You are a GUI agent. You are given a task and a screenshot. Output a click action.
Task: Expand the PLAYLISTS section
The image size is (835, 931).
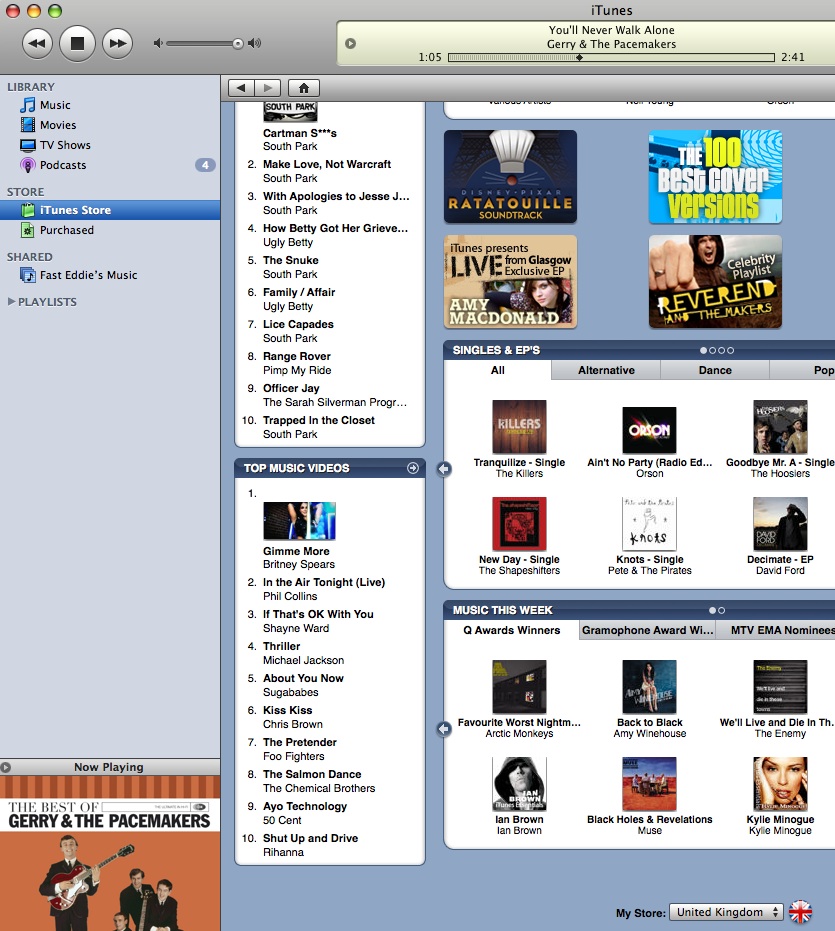(x=11, y=302)
